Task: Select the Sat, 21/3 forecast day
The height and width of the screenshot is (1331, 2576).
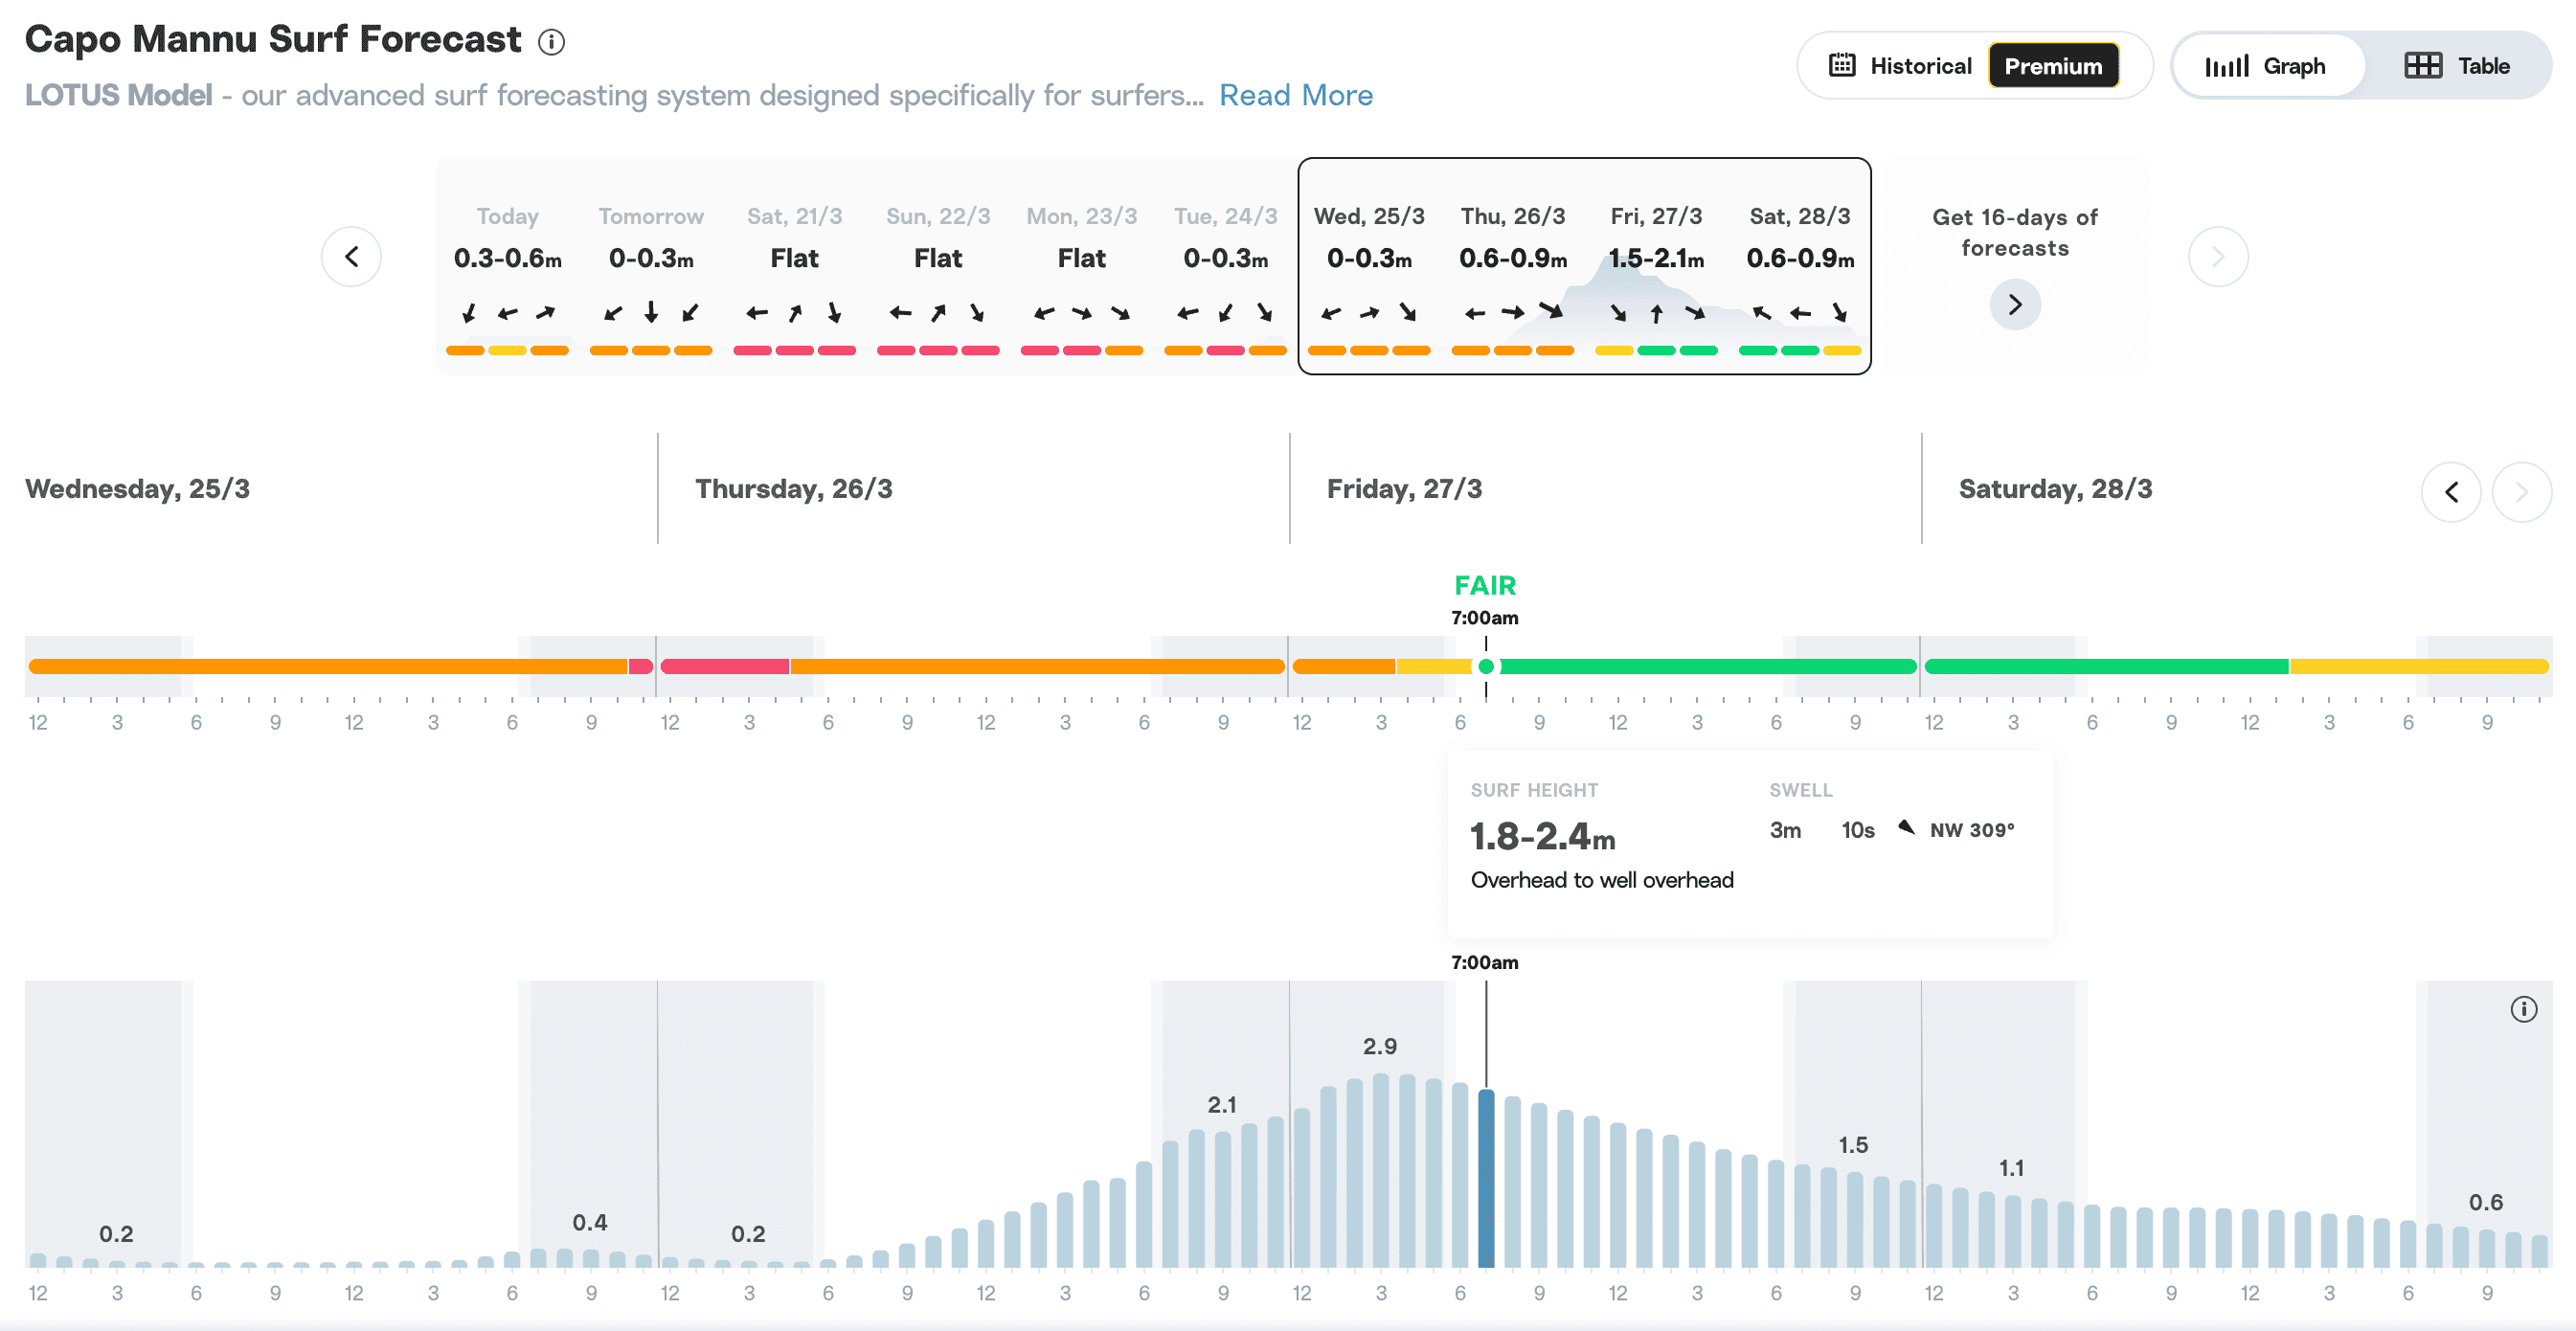Action: (794, 266)
